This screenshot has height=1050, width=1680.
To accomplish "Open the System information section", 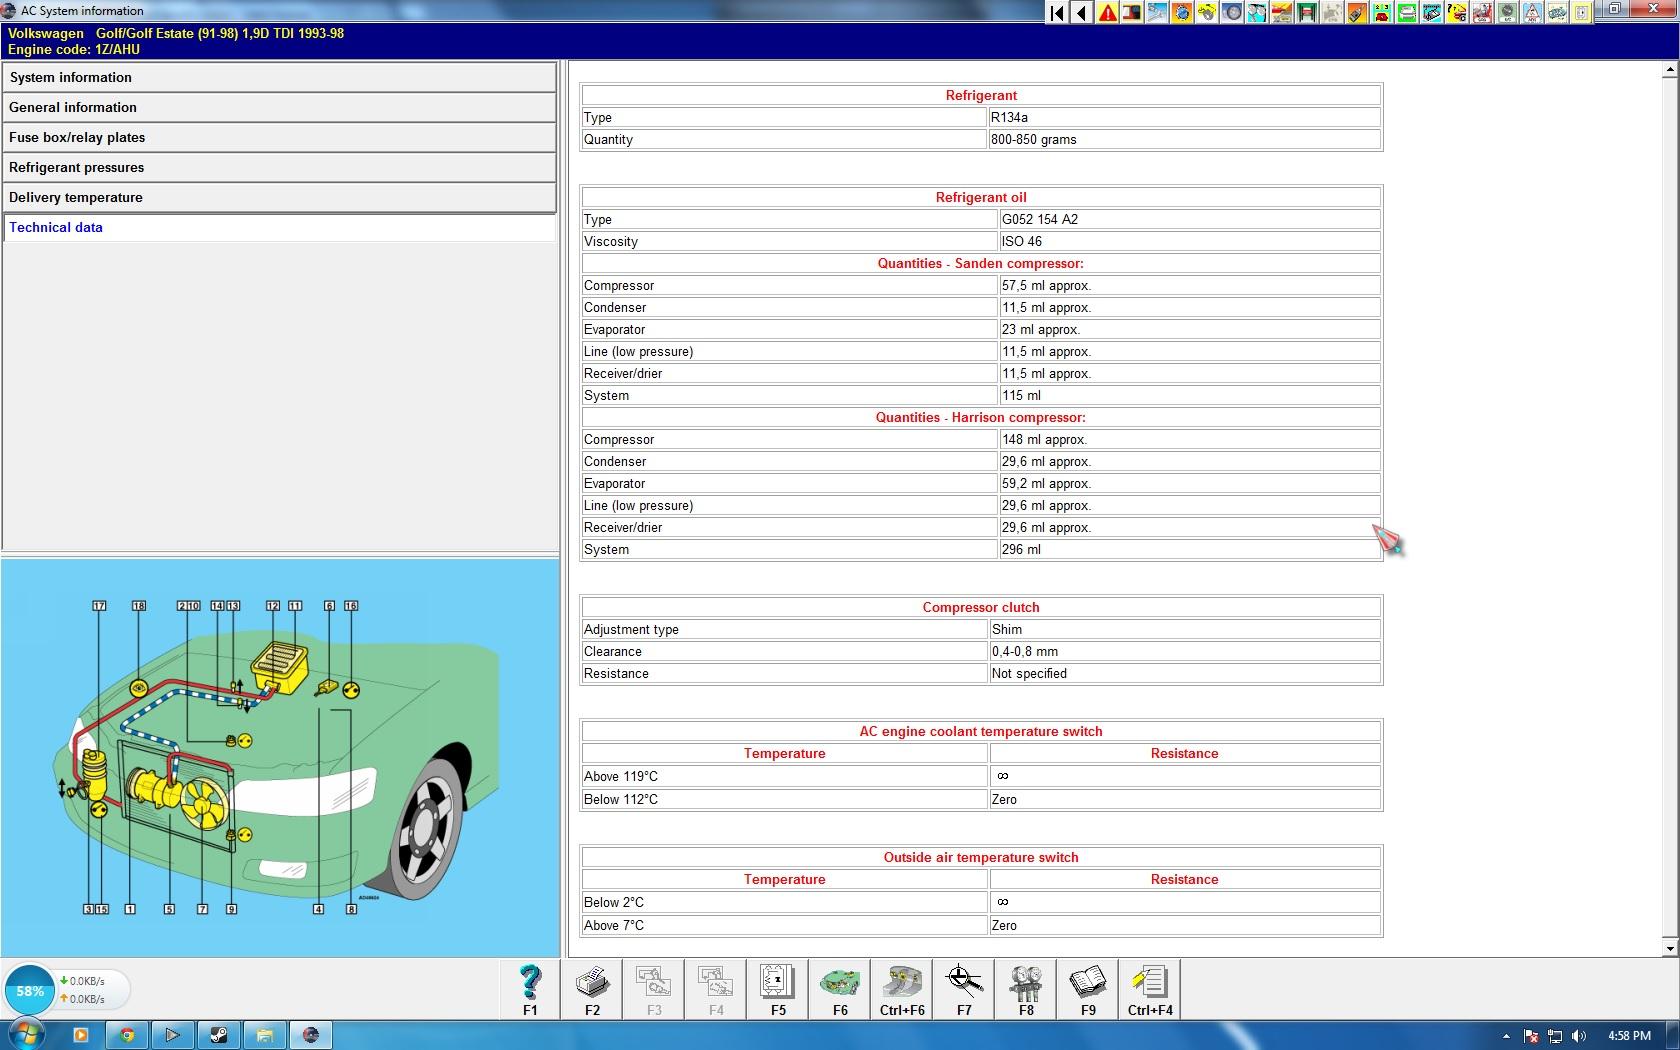I will tap(279, 77).
